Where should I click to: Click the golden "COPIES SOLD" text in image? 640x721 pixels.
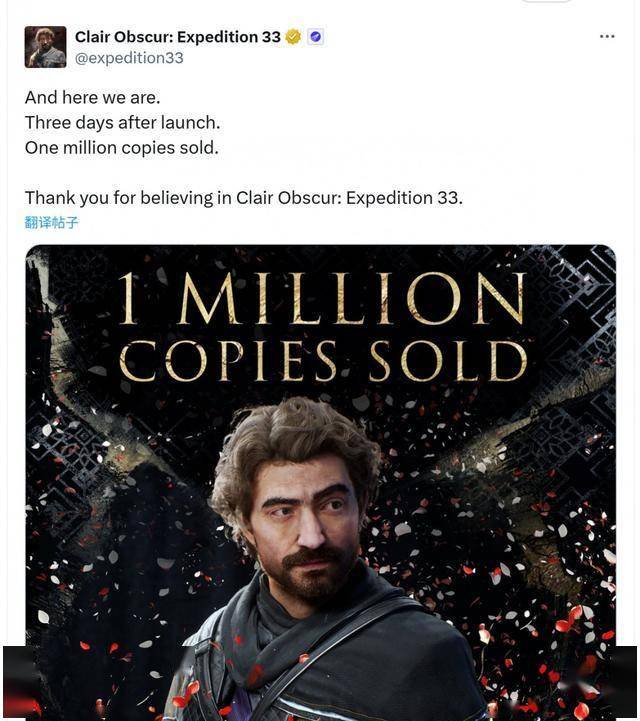324,361
